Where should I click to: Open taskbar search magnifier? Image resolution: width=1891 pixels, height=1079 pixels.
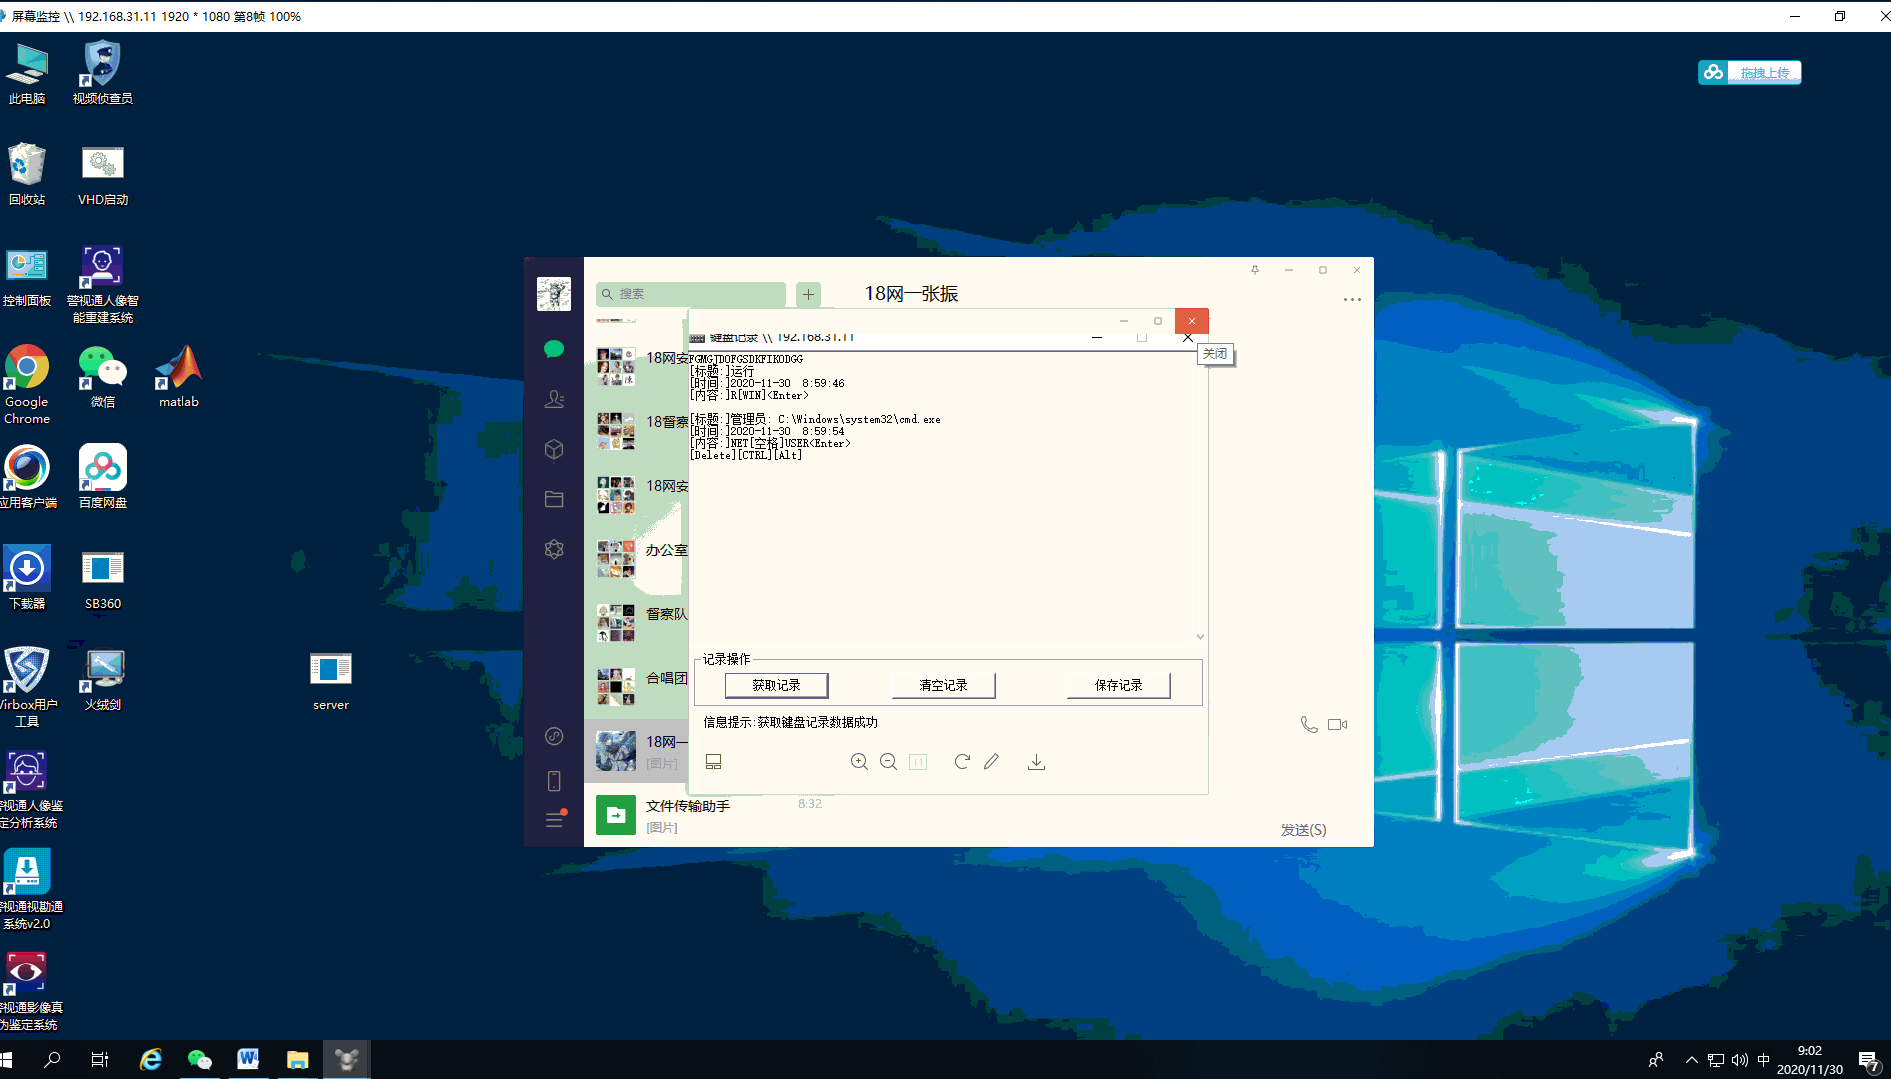pos(52,1060)
